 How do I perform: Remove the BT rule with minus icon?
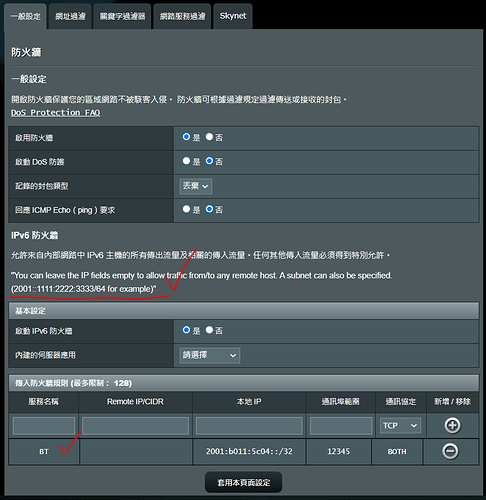[x=450, y=451]
